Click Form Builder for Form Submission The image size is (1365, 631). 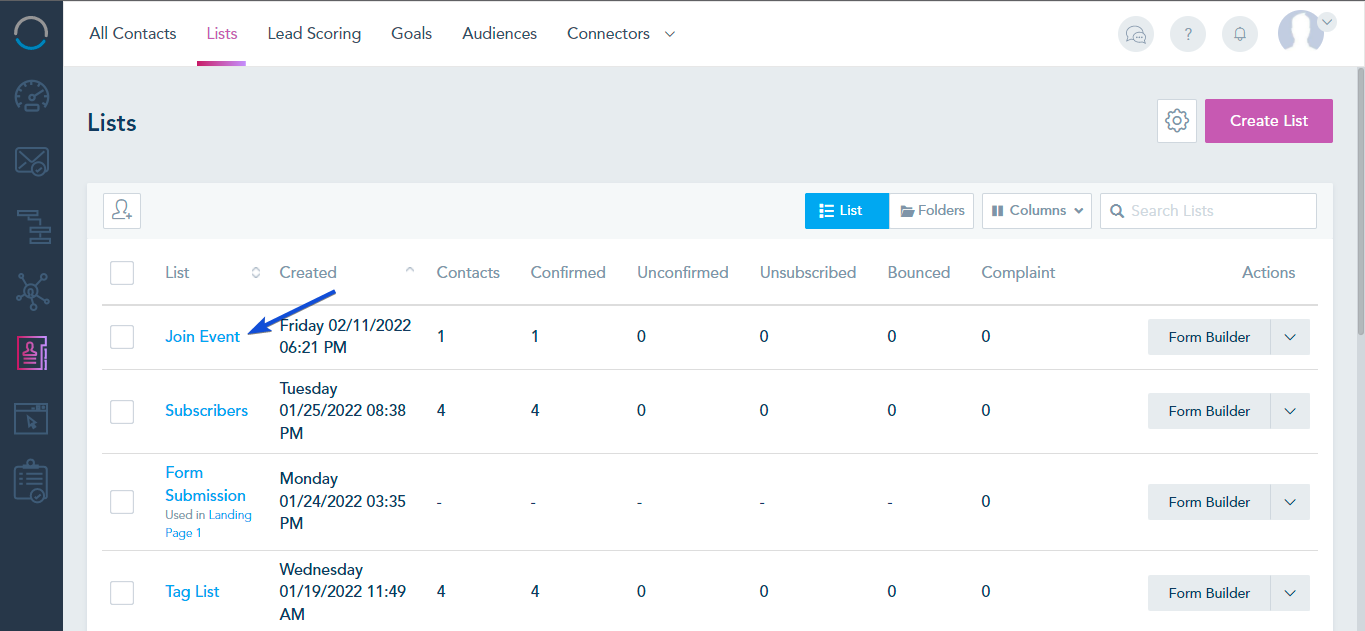(x=1209, y=502)
